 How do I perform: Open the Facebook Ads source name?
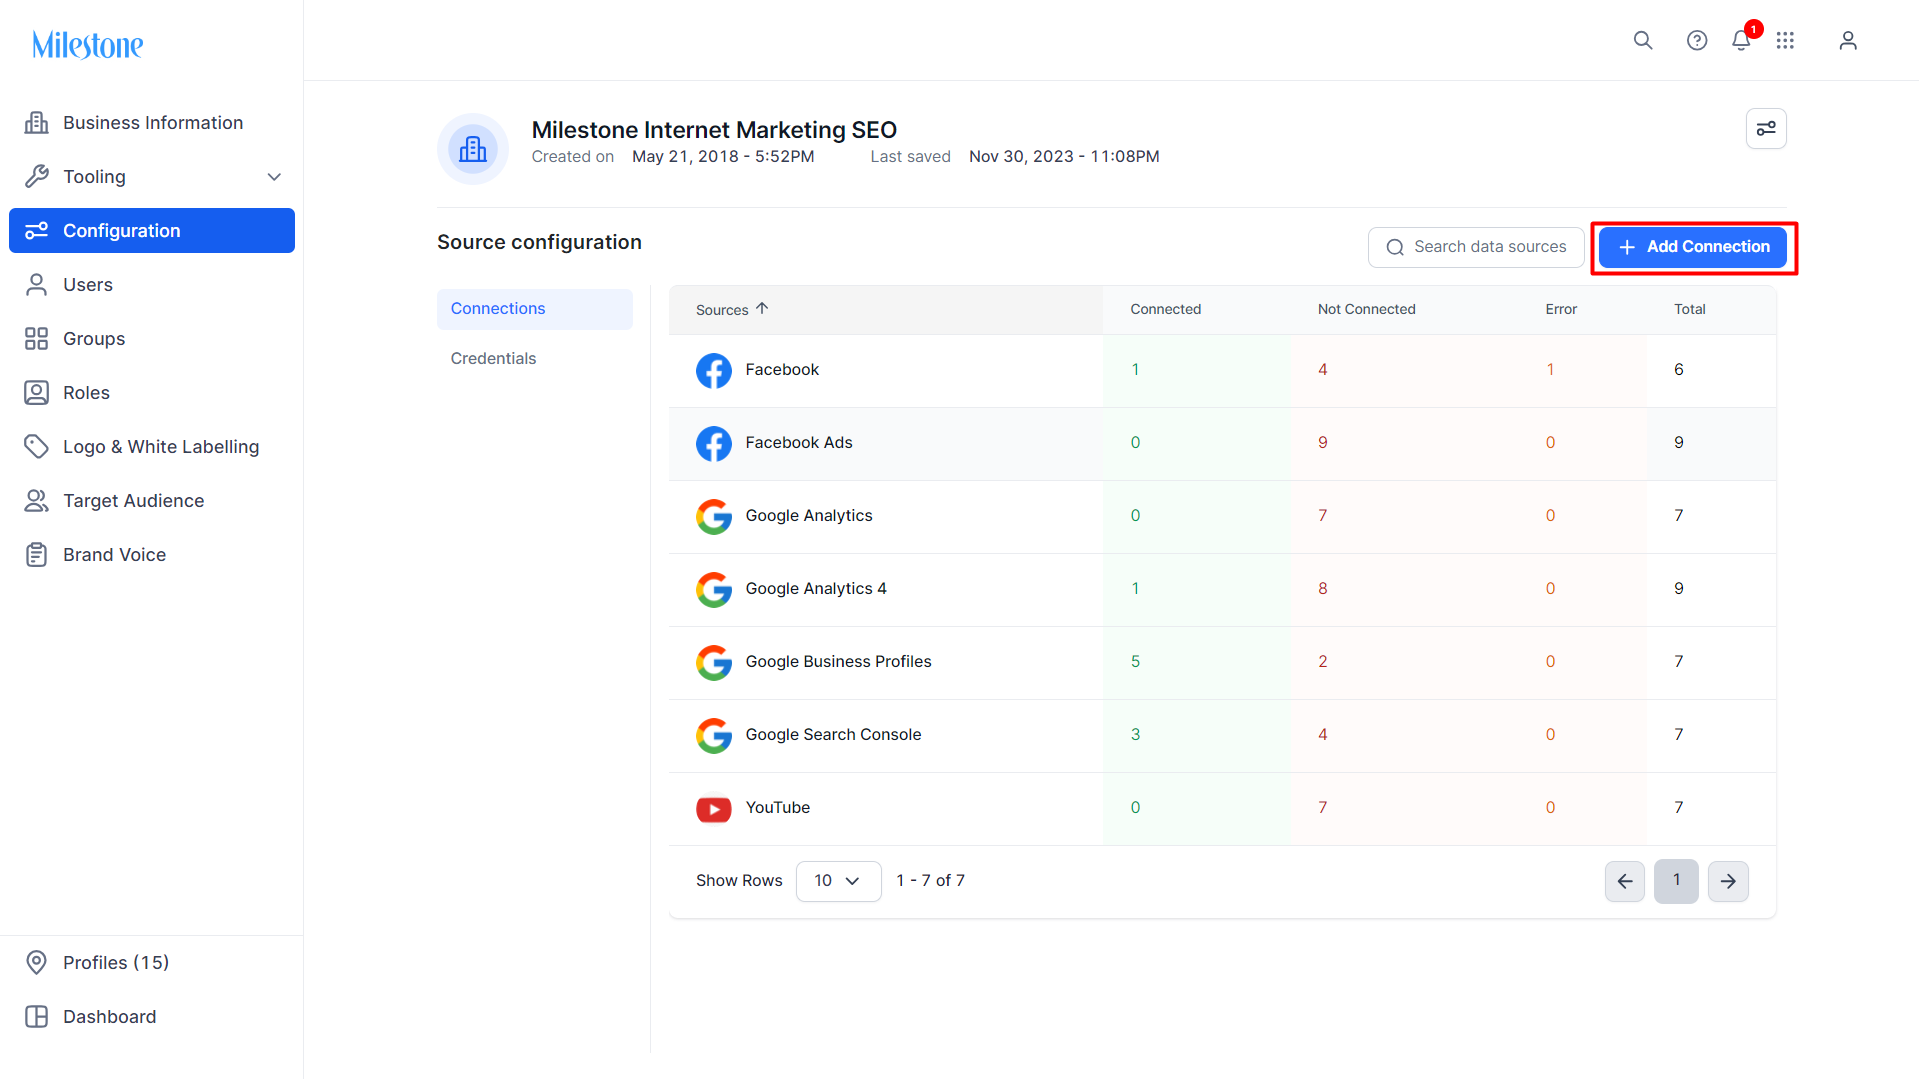click(x=799, y=443)
